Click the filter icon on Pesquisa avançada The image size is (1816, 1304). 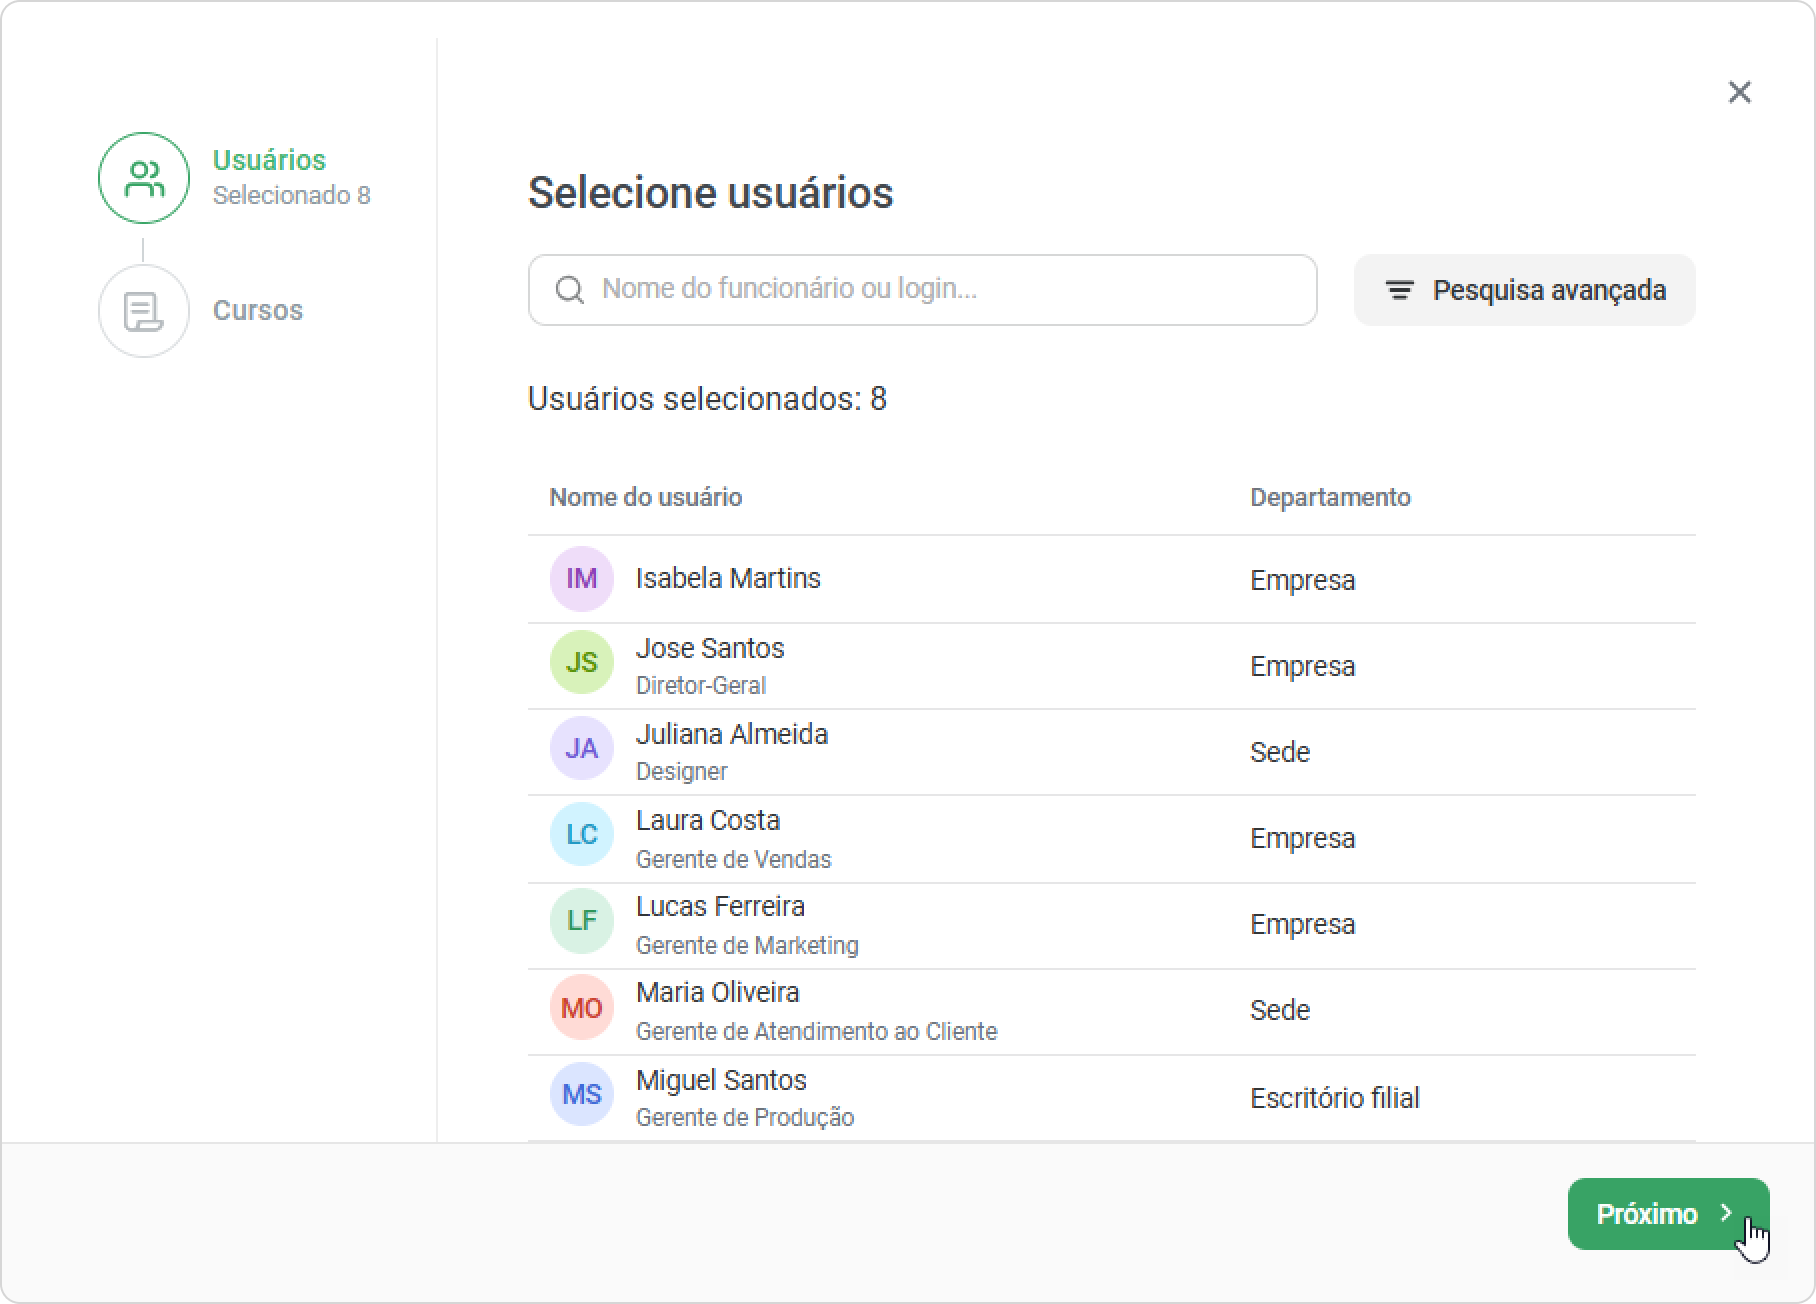point(1399,290)
